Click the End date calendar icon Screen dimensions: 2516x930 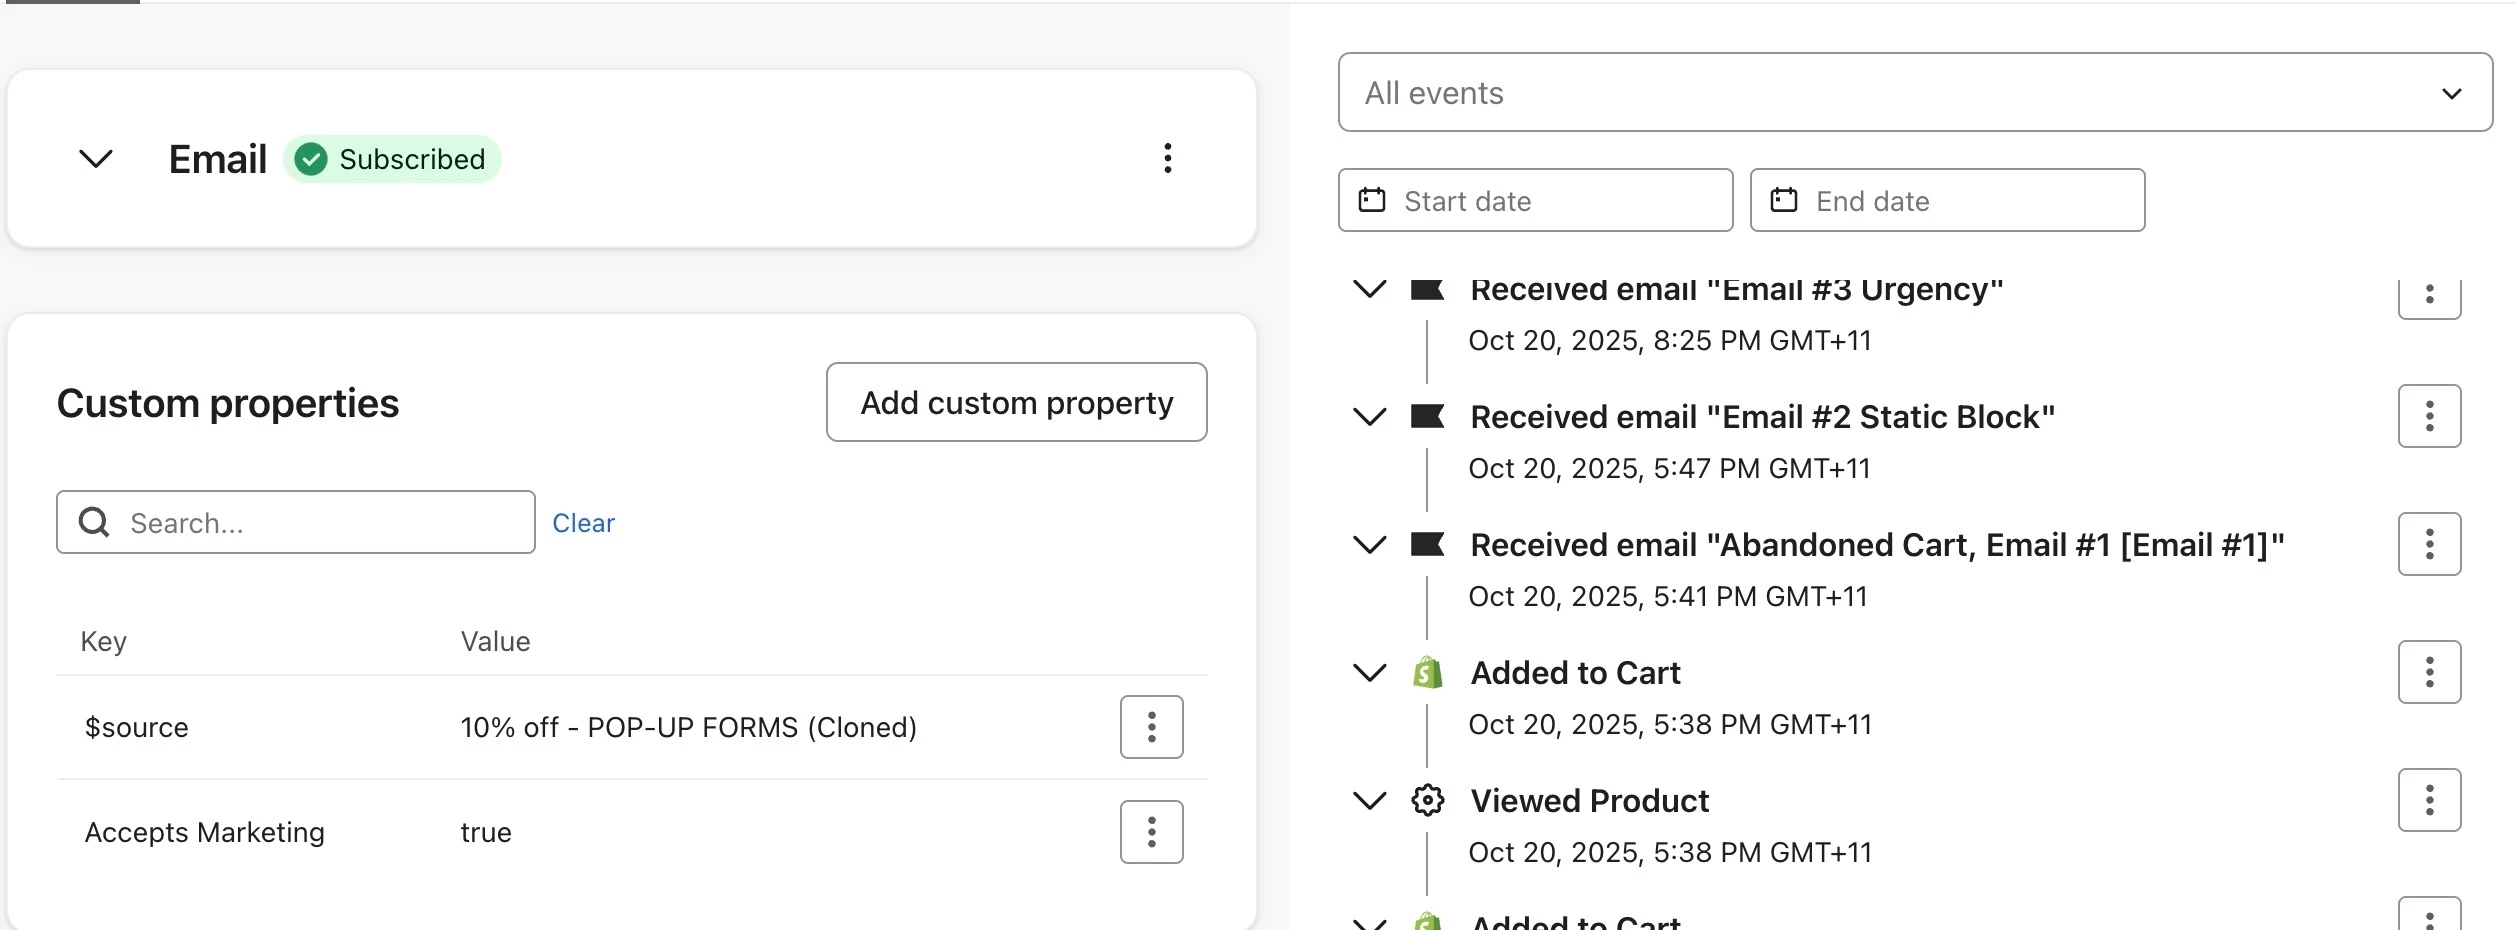(x=1784, y=200)
